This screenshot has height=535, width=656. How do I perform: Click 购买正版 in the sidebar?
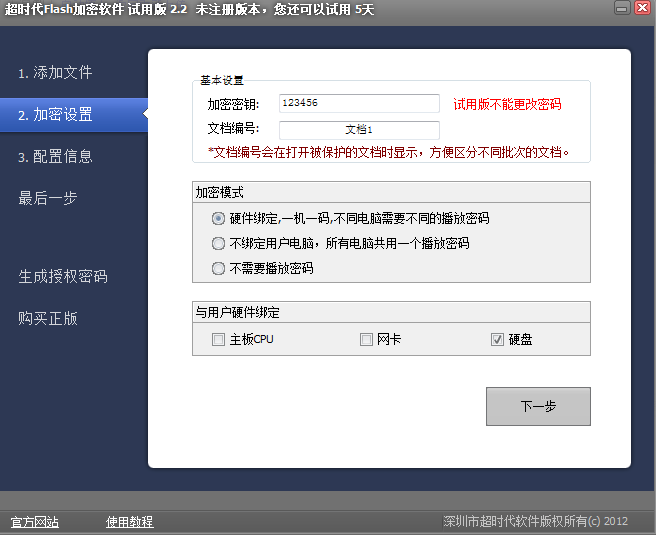pos(47,318)
